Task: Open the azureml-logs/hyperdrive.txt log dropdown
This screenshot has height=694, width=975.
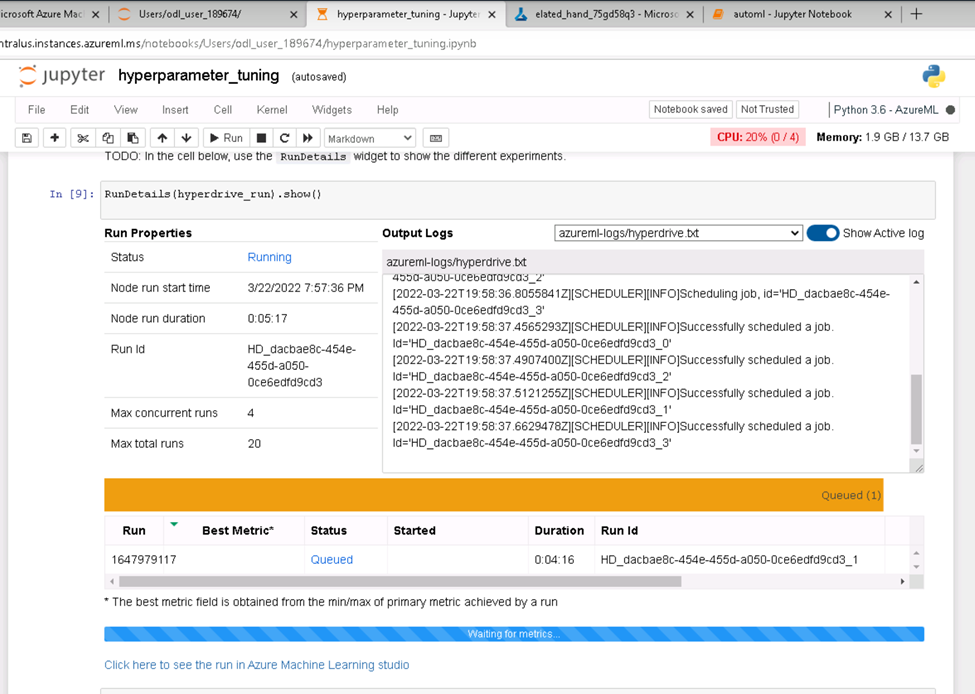Action: (x=678, y=233)
